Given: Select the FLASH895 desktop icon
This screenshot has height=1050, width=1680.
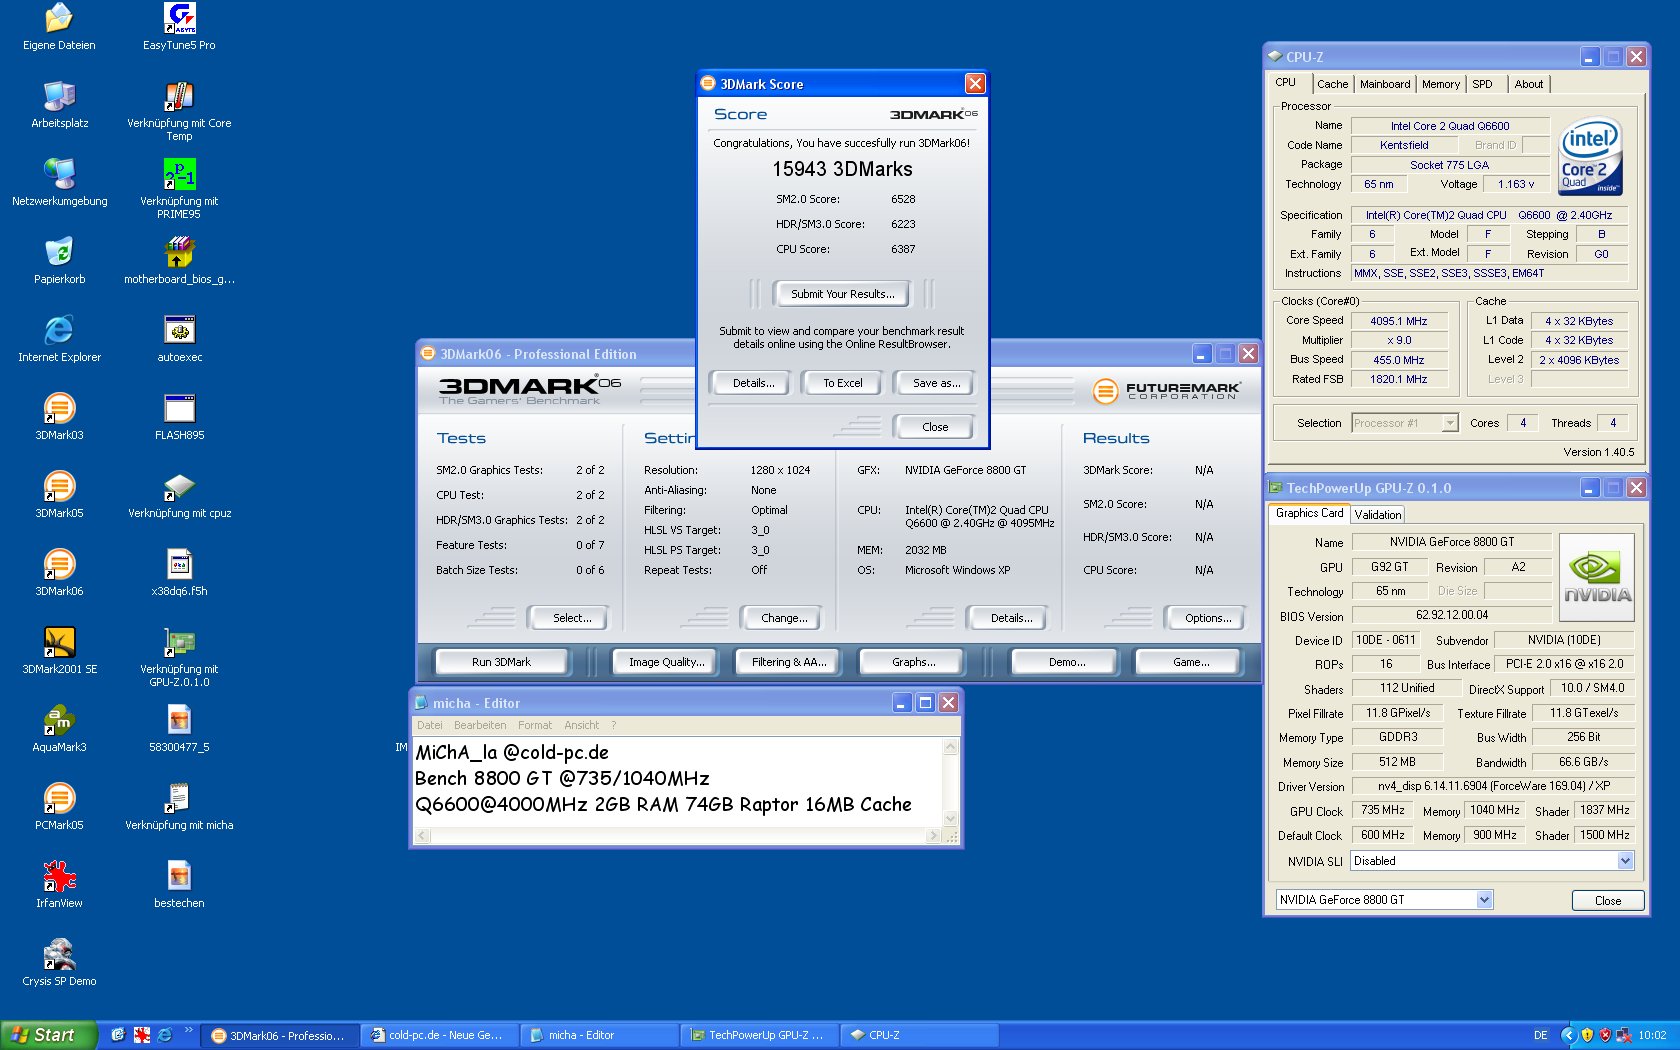Looking at the screenshot, I should 179,417.
